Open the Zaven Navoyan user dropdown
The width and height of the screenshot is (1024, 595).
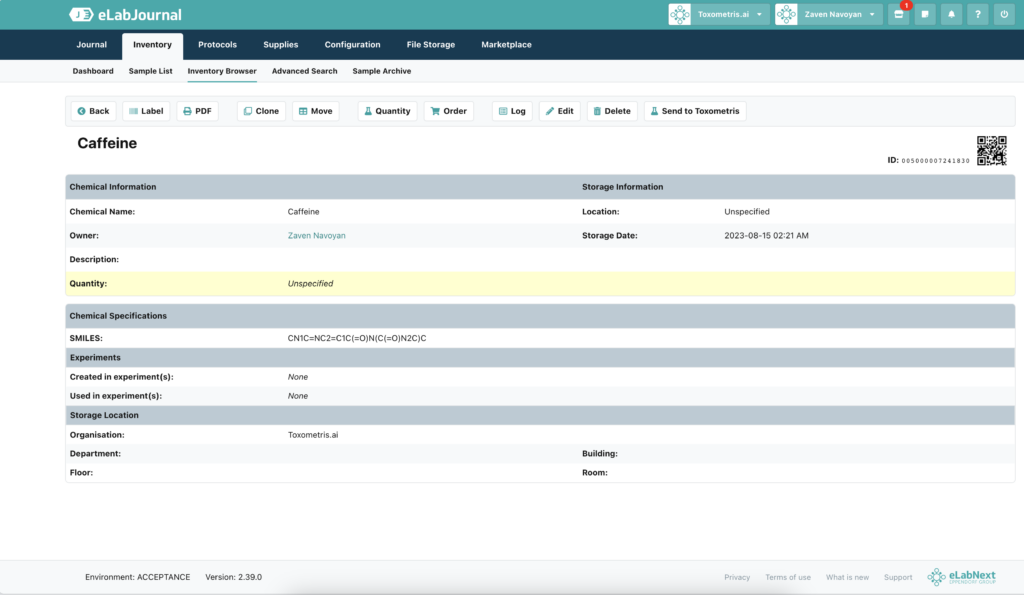point(829,14)
